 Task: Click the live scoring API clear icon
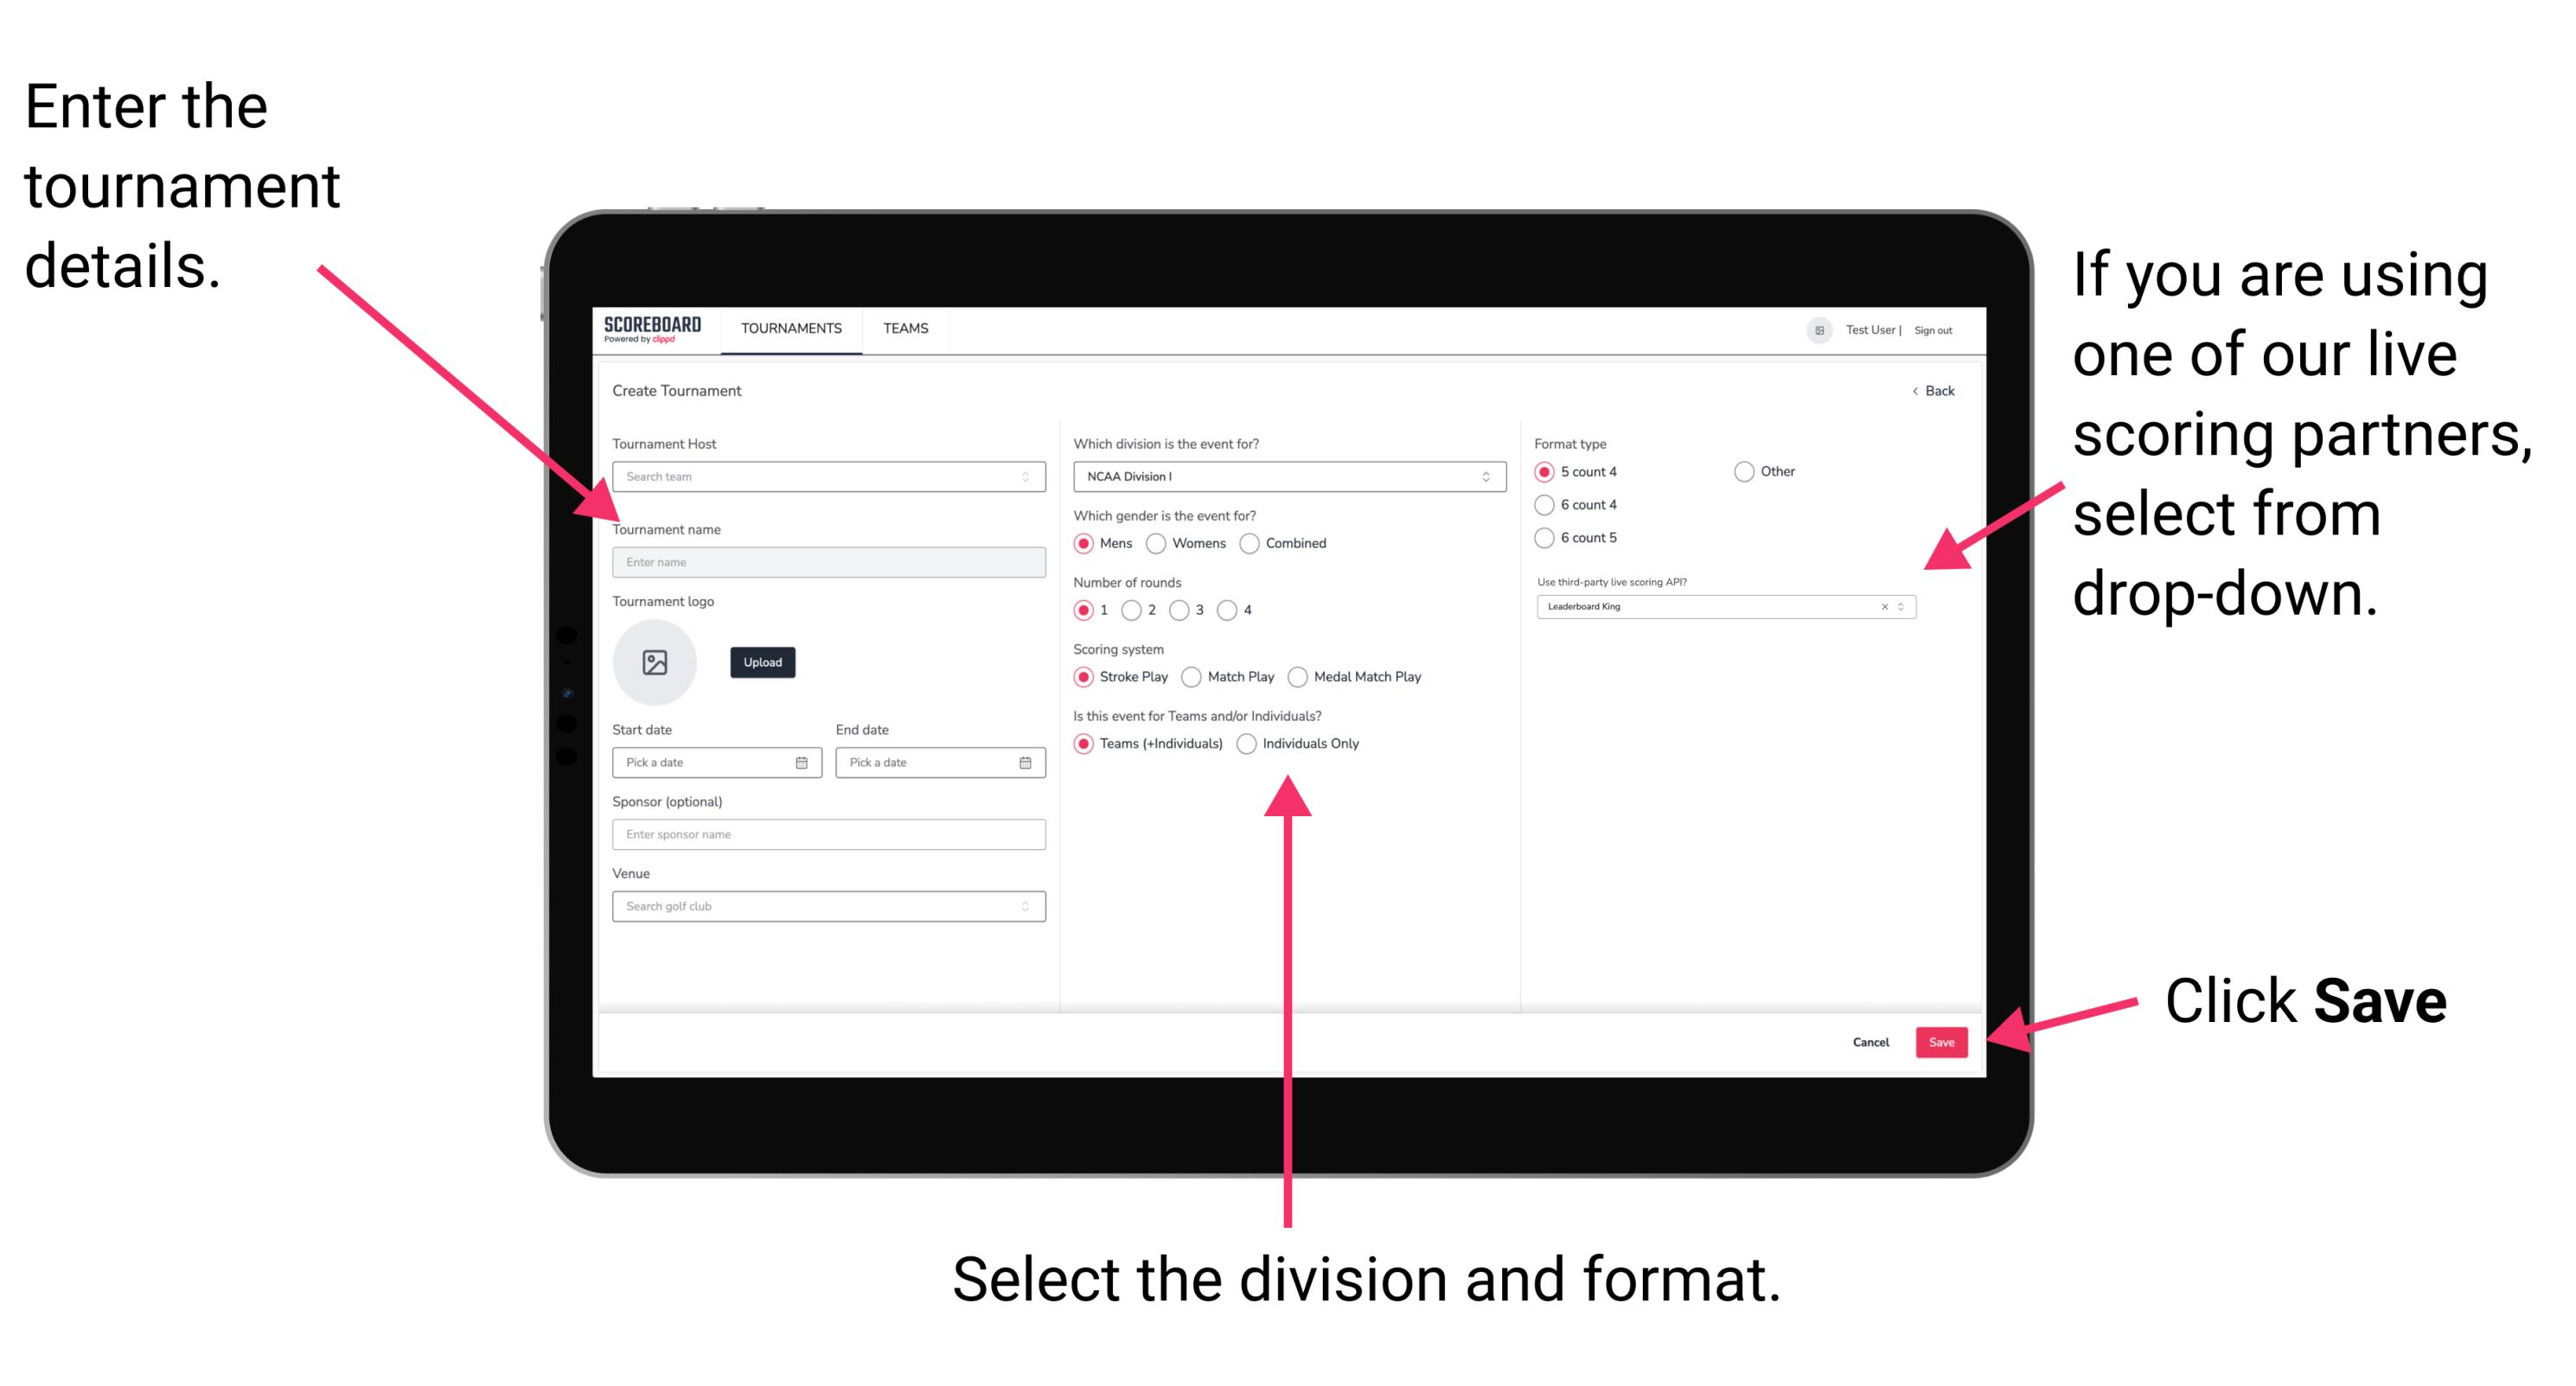pyautogui.click(x=1880, y=606)
